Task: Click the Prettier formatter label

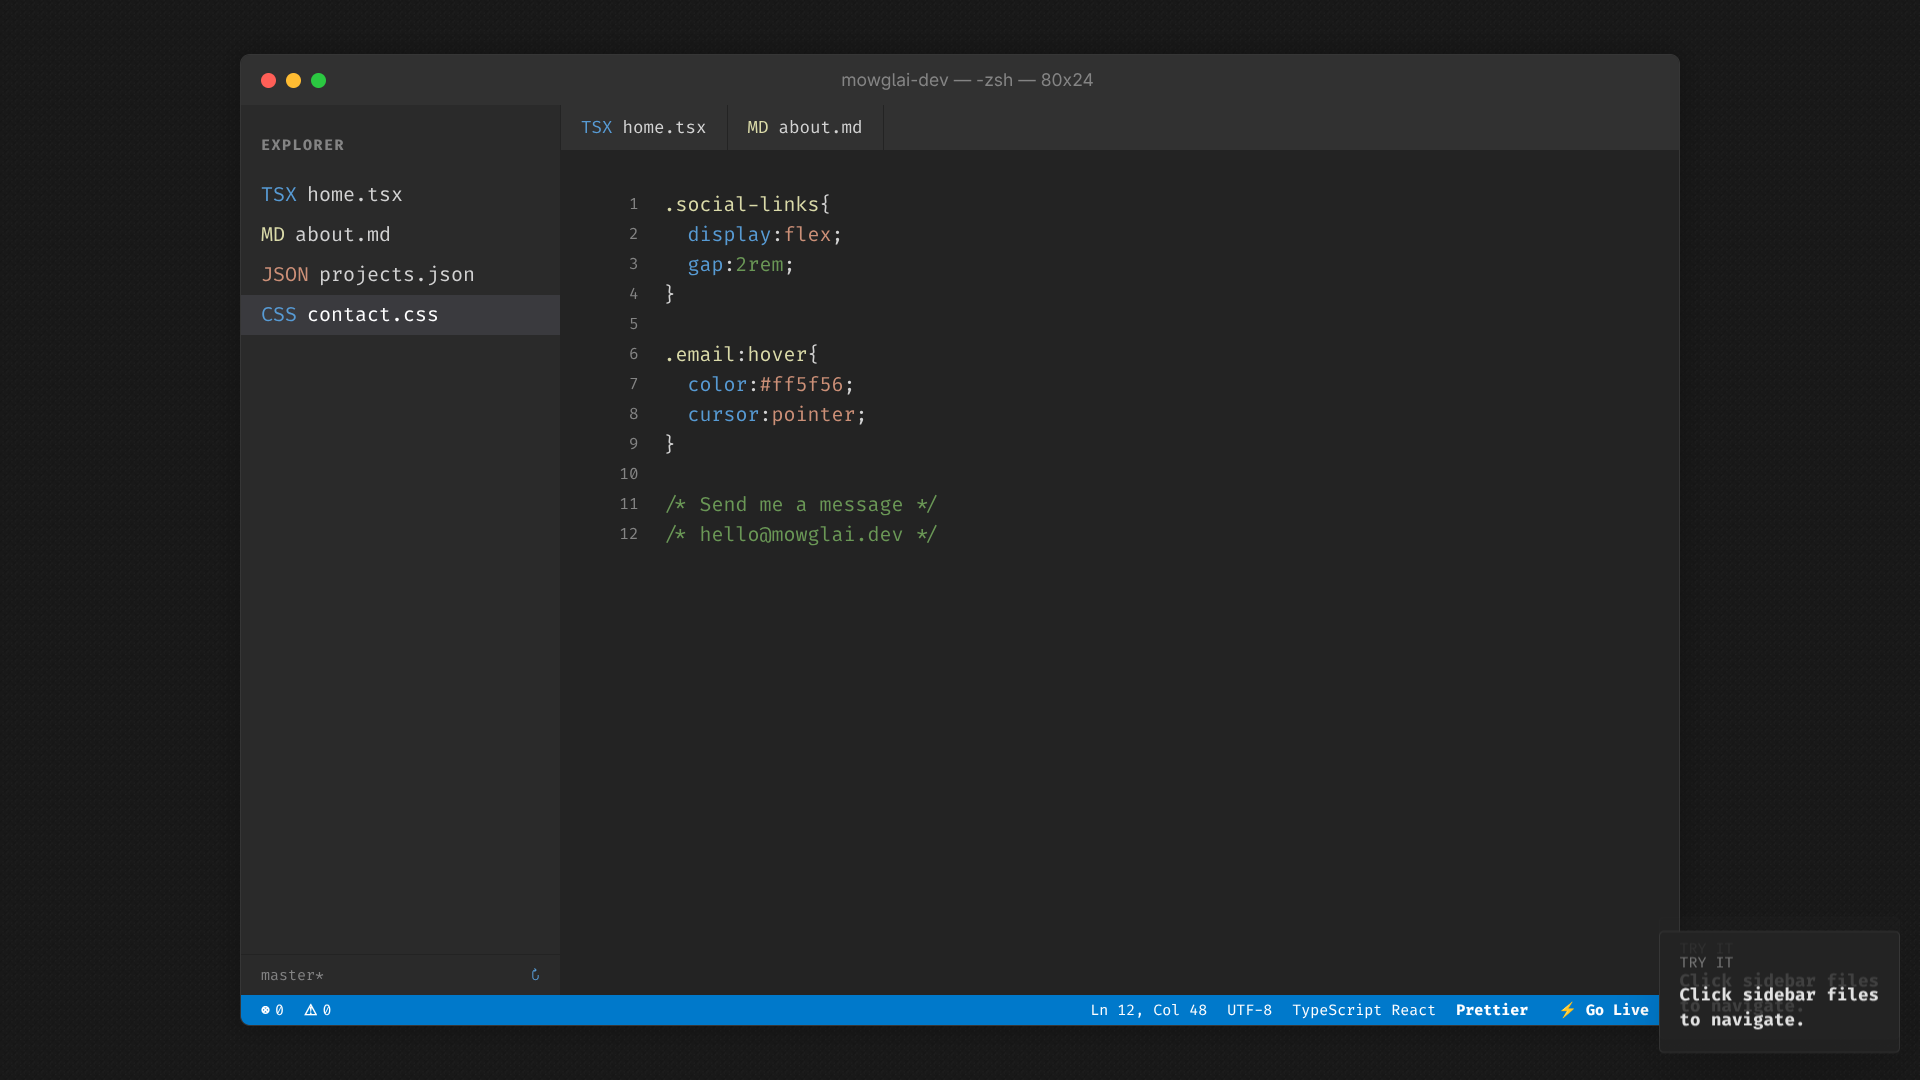Action: coord(1492,1010)
